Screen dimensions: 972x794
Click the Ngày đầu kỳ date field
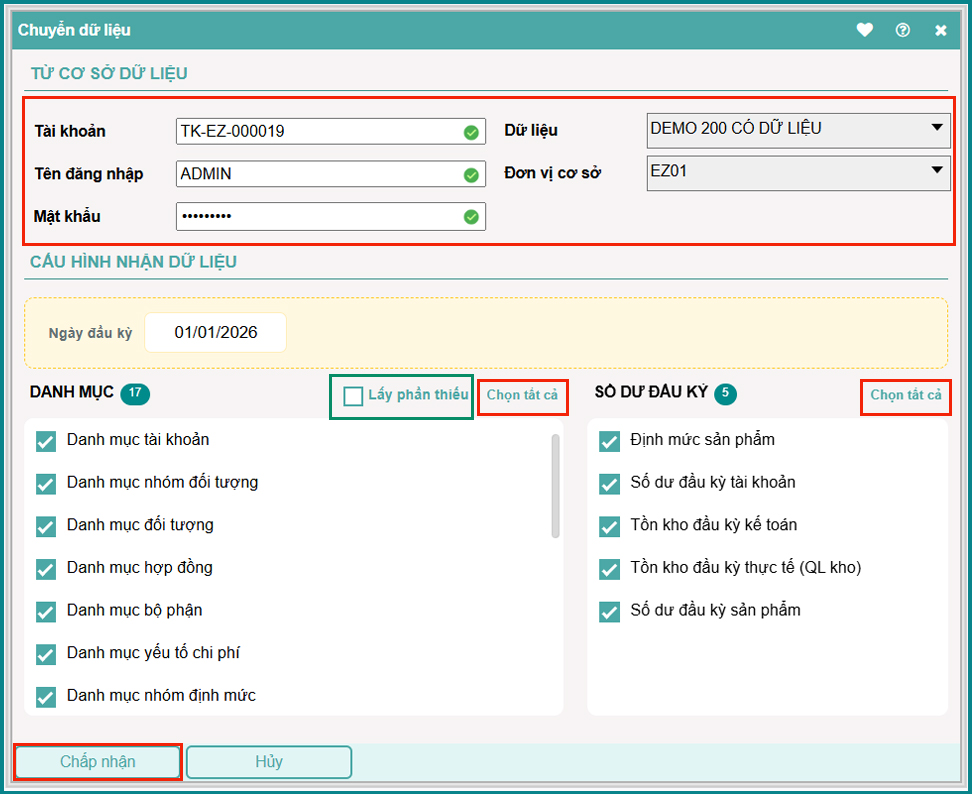215,333
